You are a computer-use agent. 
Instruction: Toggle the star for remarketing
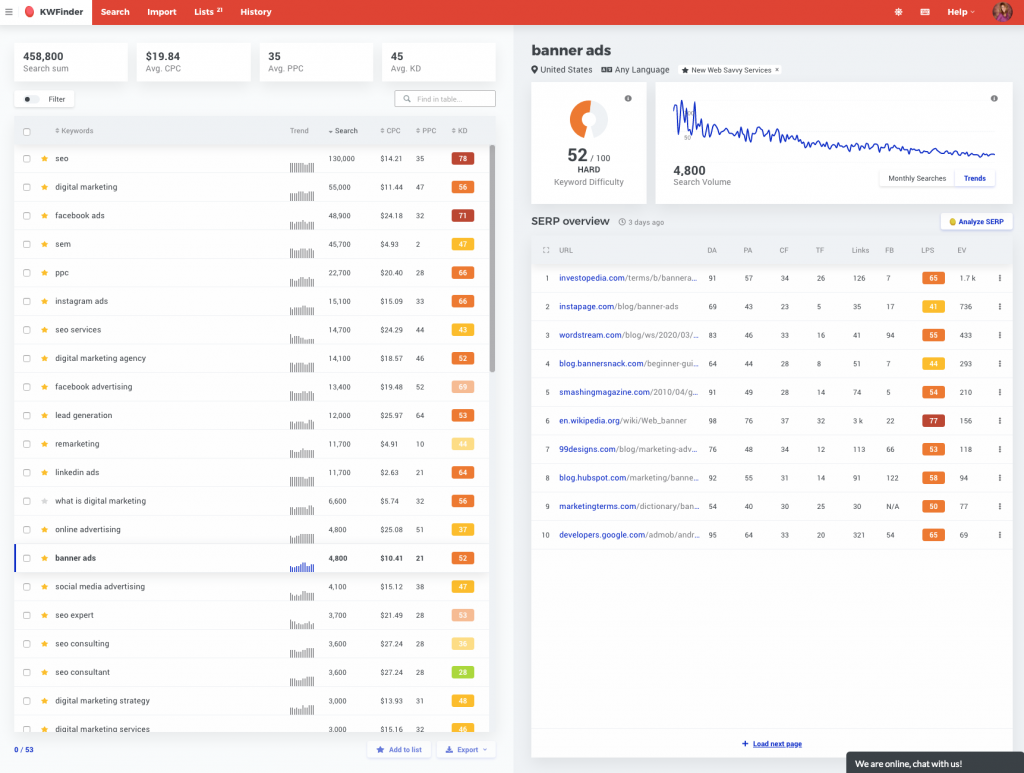tap(44, 444)
